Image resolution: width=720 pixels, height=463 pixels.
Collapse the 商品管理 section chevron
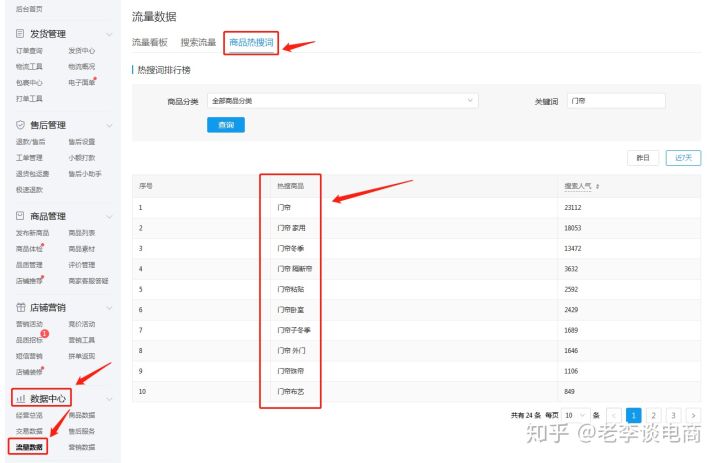tap(109, 216)
